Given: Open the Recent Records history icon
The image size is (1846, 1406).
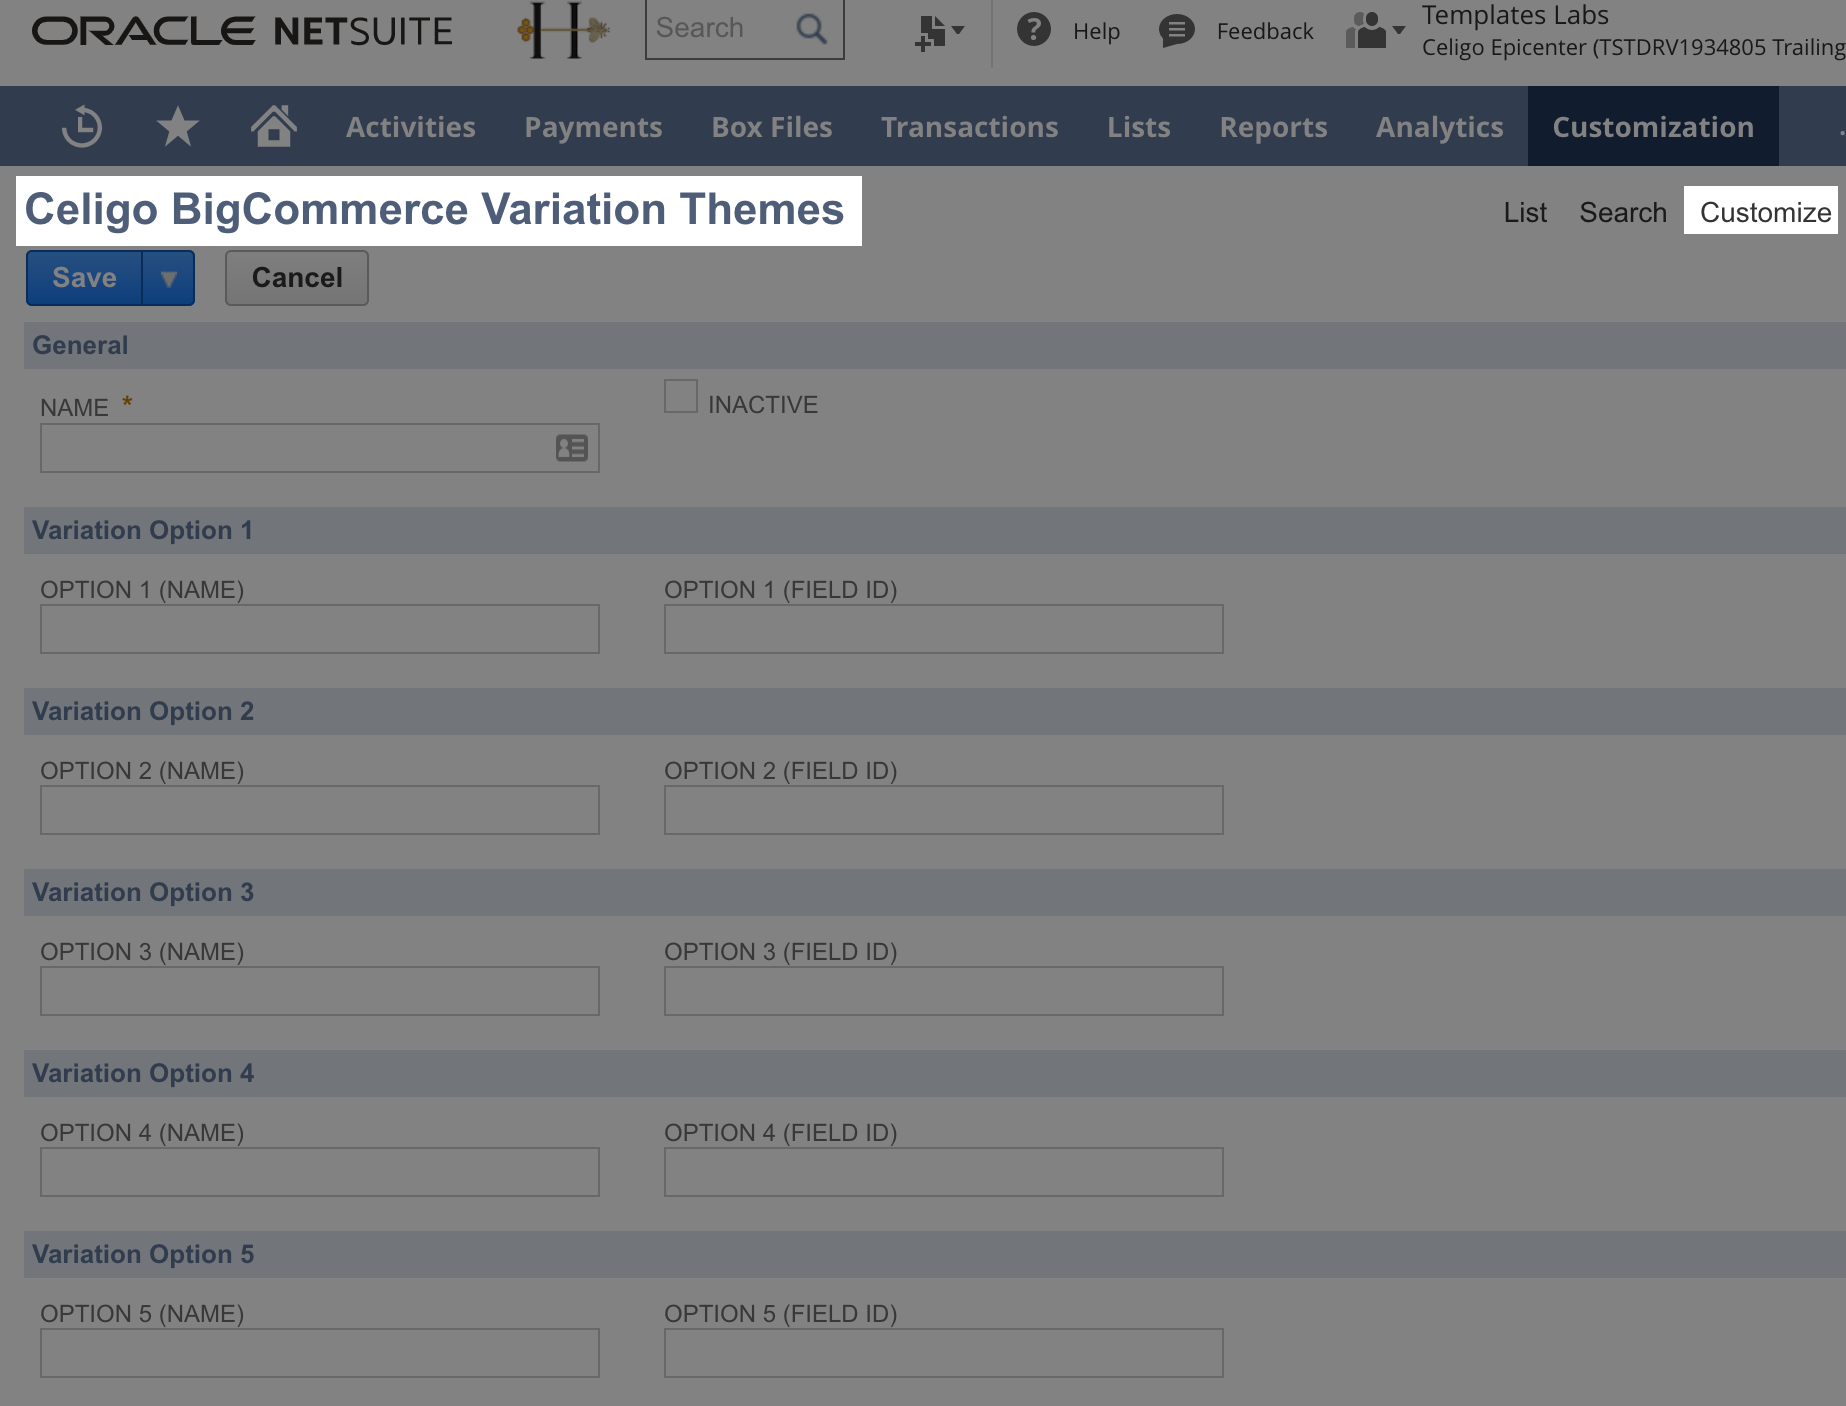Looking at the screenshot, I should point(82,127).
